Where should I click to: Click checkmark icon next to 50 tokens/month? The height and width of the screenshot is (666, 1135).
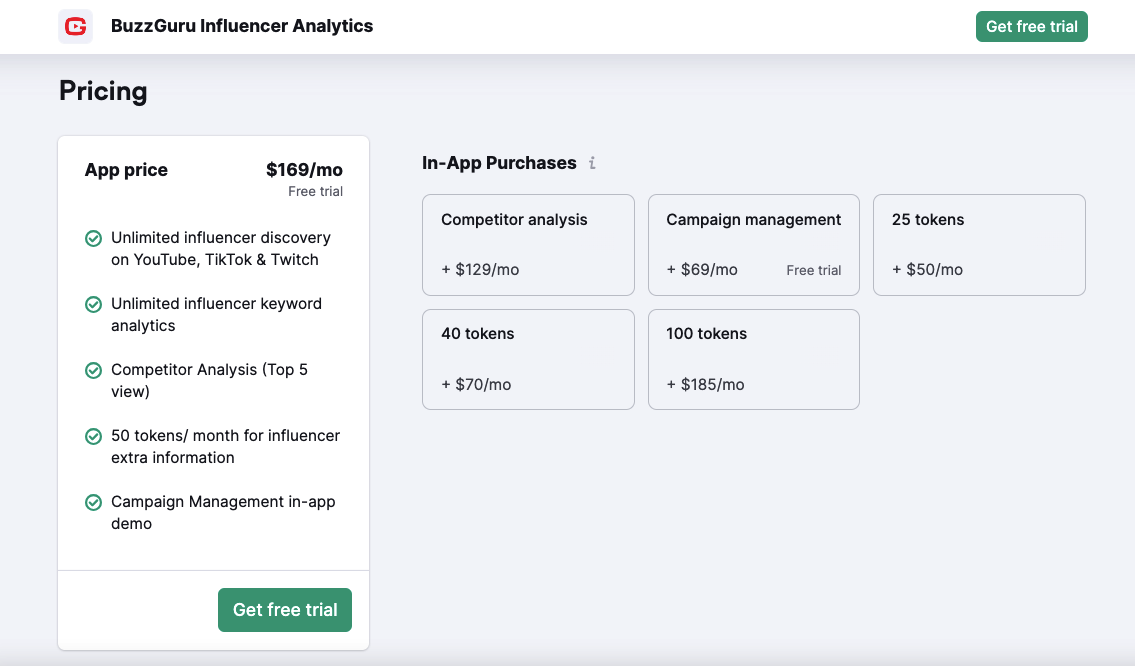click(x=93, y=437)
